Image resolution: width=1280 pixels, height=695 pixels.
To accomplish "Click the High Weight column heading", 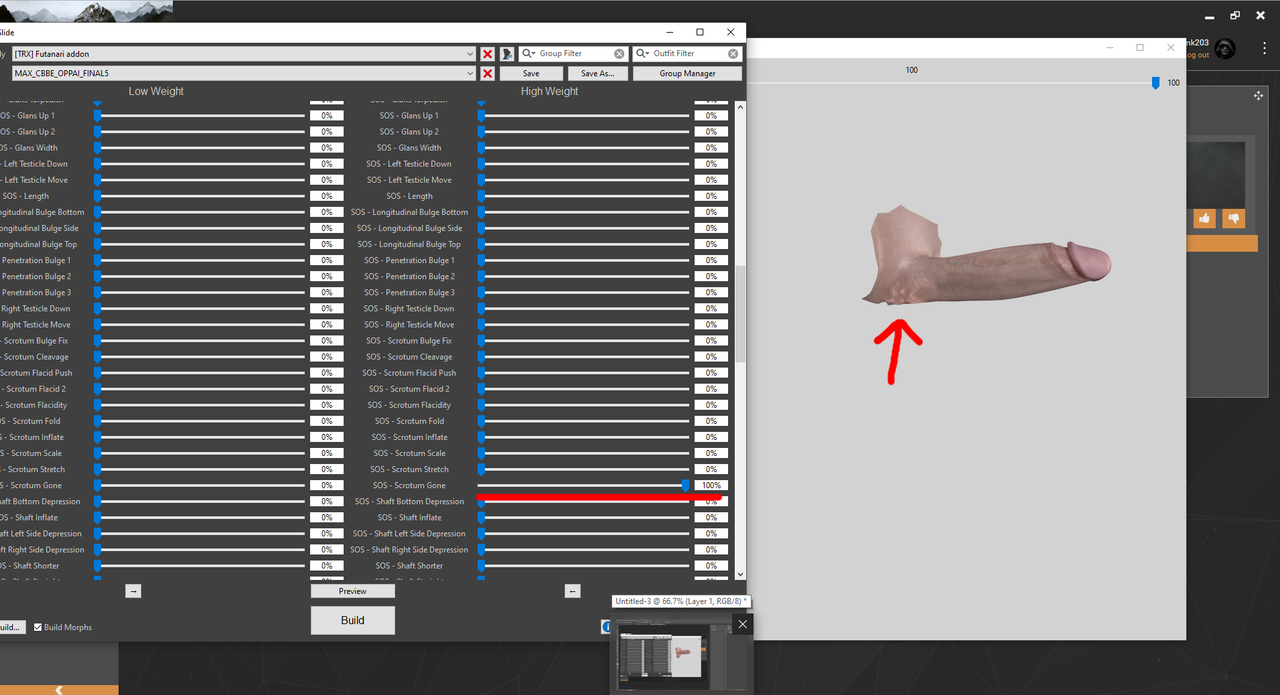I will pos(549,91).
